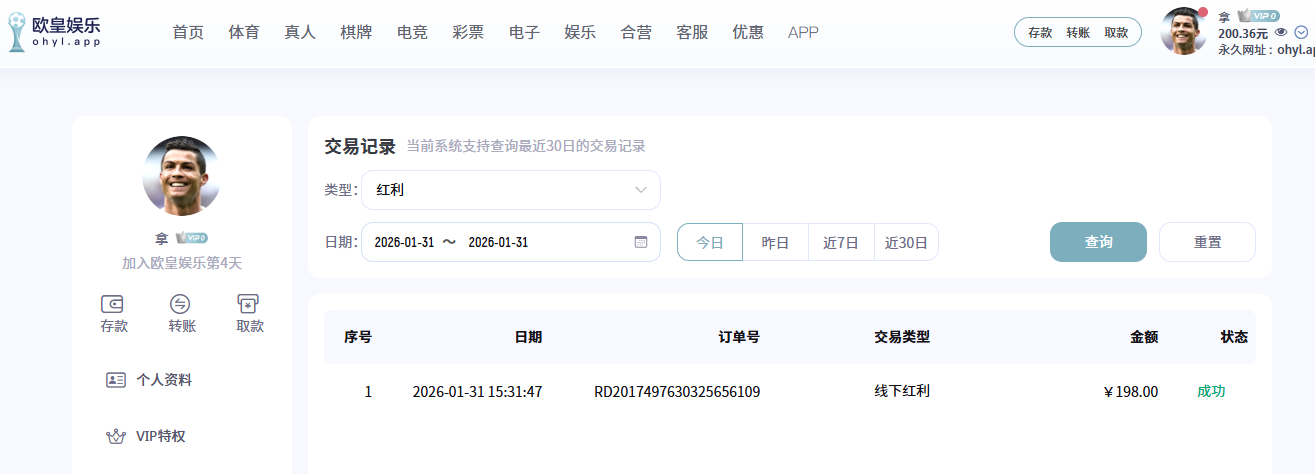Open the 优惠 navigation menu
The image size is (1315, 474).
748,32
